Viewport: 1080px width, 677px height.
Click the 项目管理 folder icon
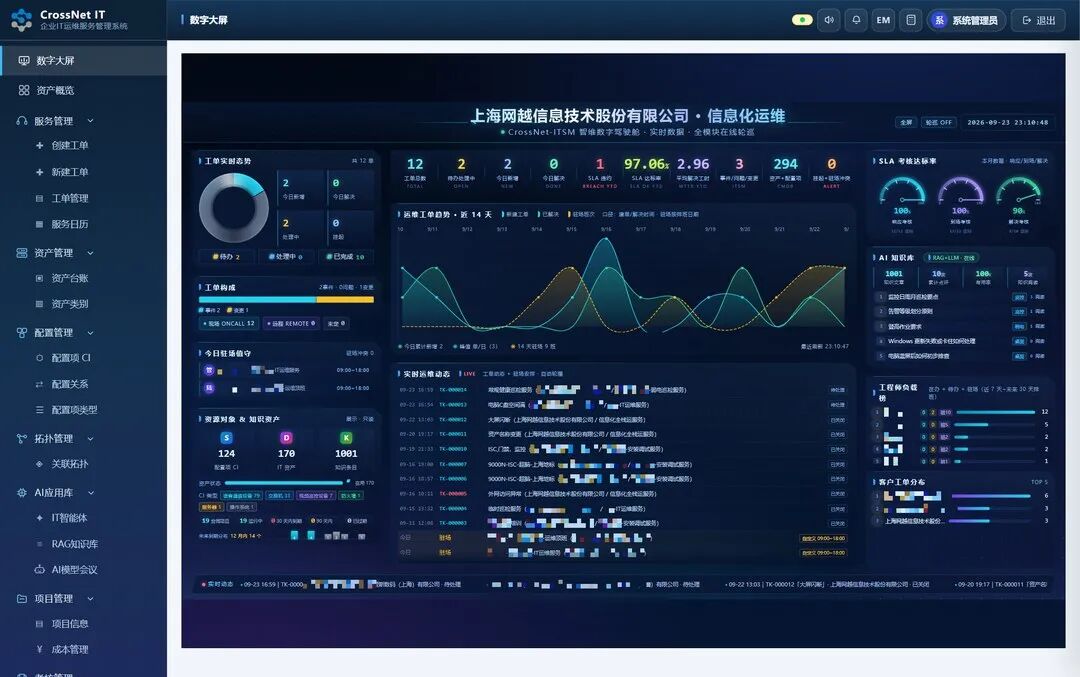(22, 598)
